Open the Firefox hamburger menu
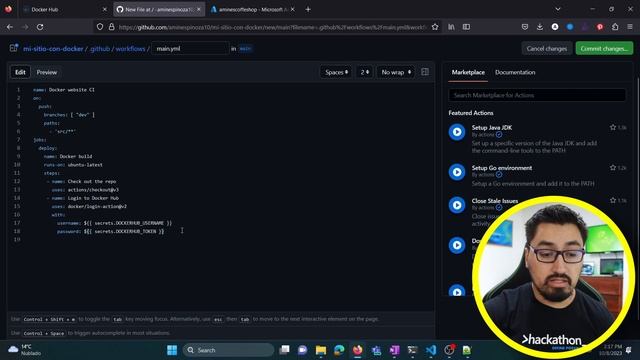This screenshot has width=640, height=360. click(630, 27)
